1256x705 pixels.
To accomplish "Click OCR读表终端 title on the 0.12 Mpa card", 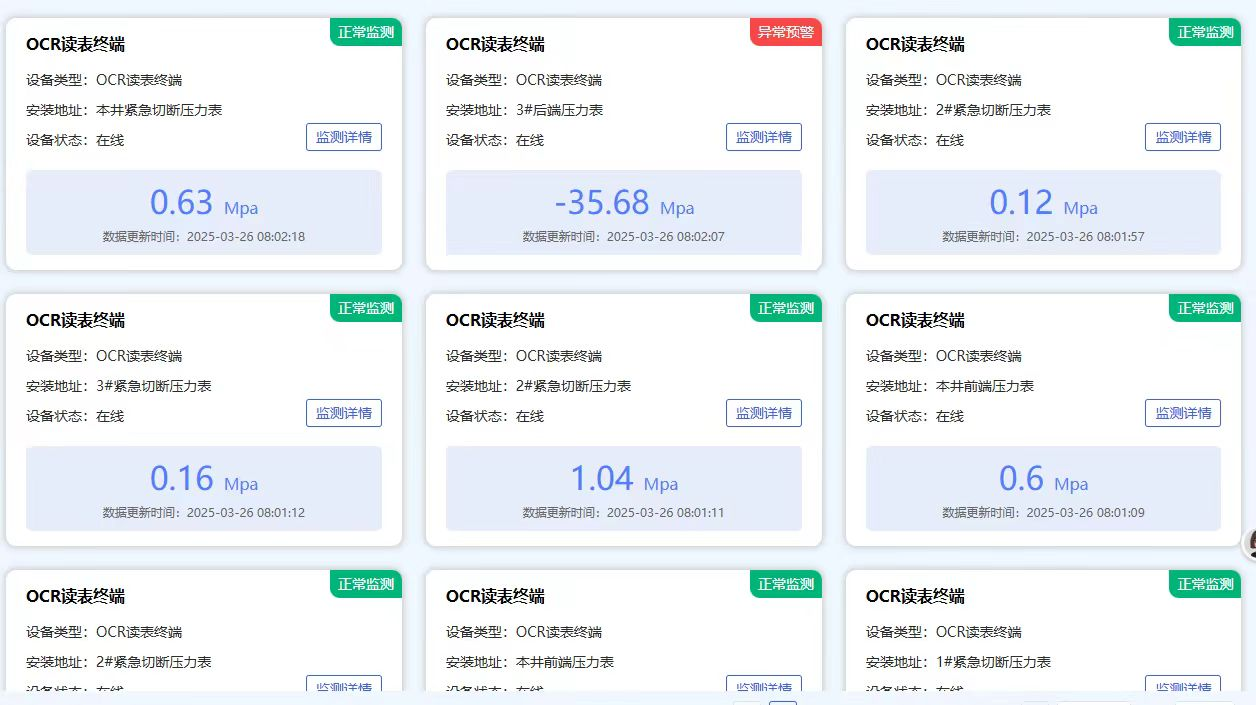I will [915, 44].
